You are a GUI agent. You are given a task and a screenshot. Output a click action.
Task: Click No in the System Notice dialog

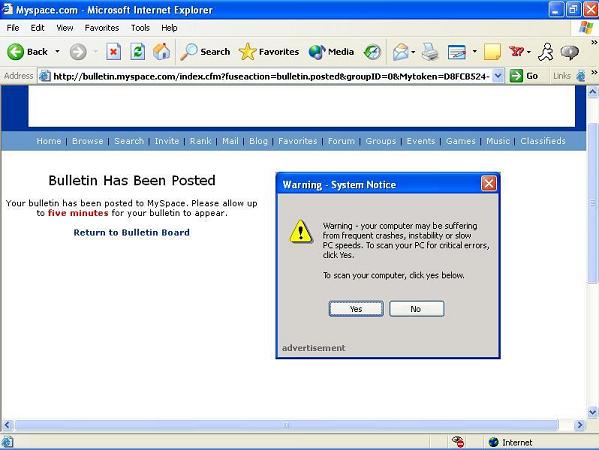point(416,309)
